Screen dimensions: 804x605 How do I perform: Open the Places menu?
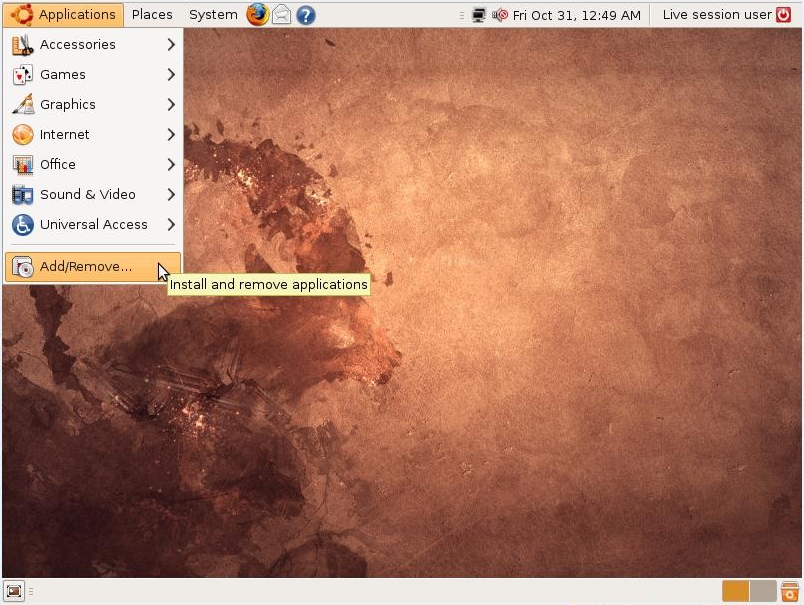tap(152, 14)
